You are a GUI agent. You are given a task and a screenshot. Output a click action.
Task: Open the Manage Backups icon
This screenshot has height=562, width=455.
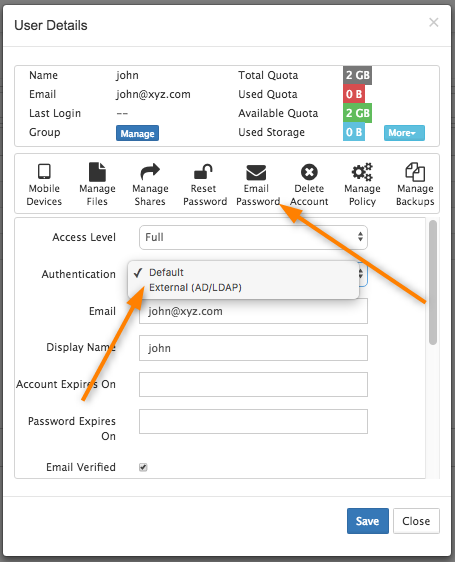(415, 172)
